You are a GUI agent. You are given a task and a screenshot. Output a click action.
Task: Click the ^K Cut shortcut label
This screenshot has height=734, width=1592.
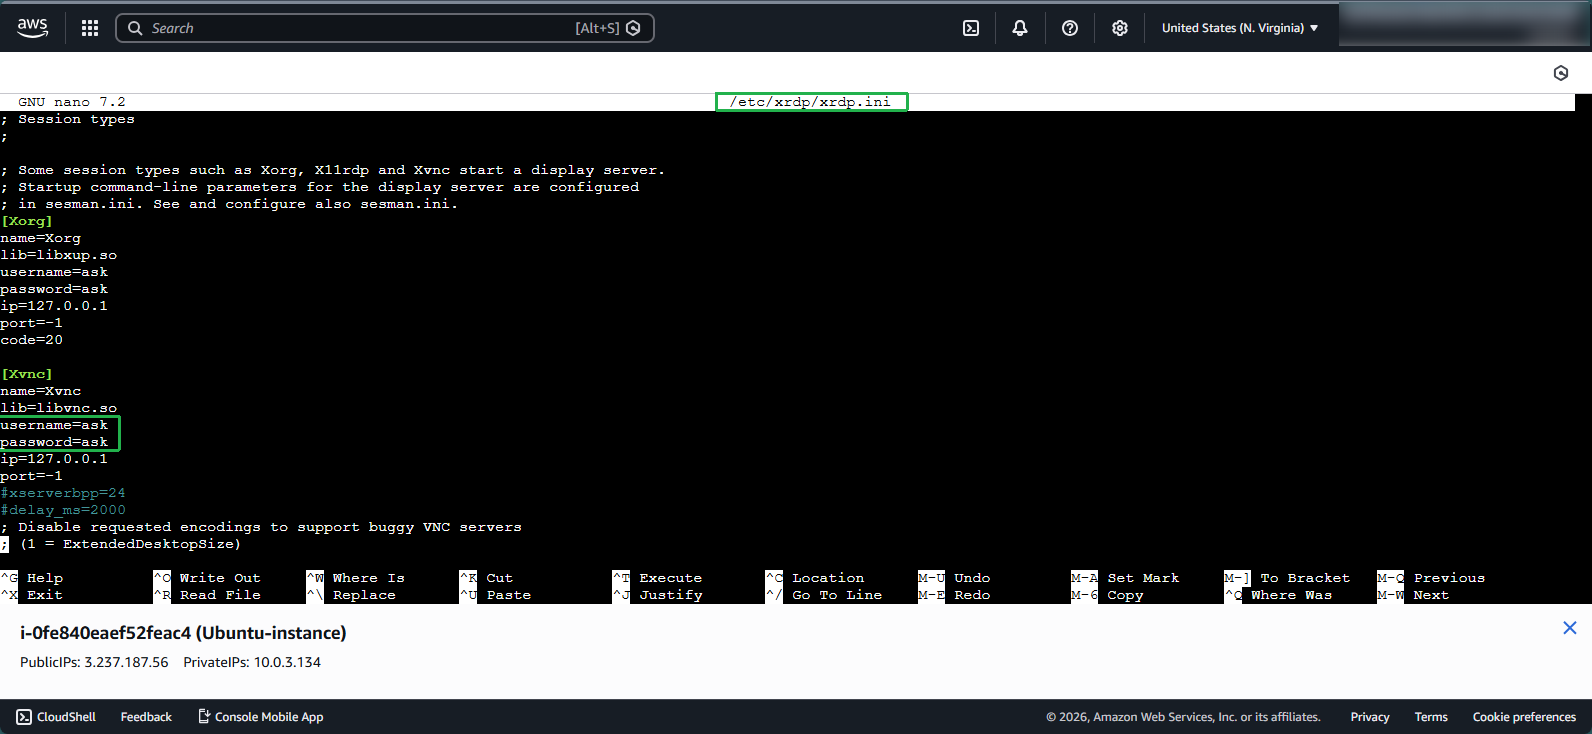point(486,578)
